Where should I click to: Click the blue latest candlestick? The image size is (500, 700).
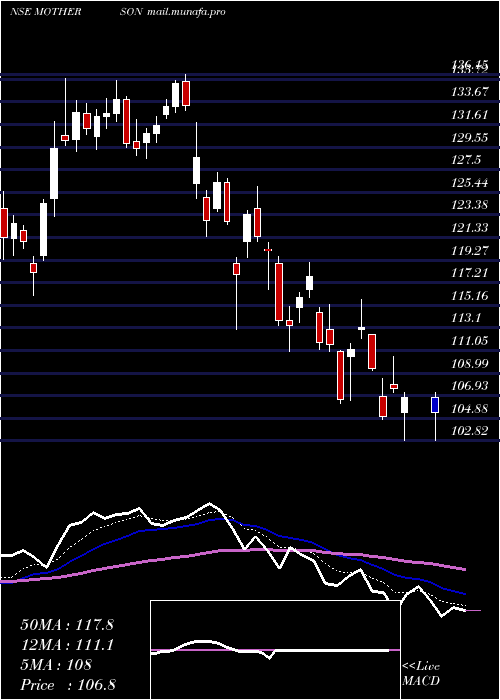(435, 405)
